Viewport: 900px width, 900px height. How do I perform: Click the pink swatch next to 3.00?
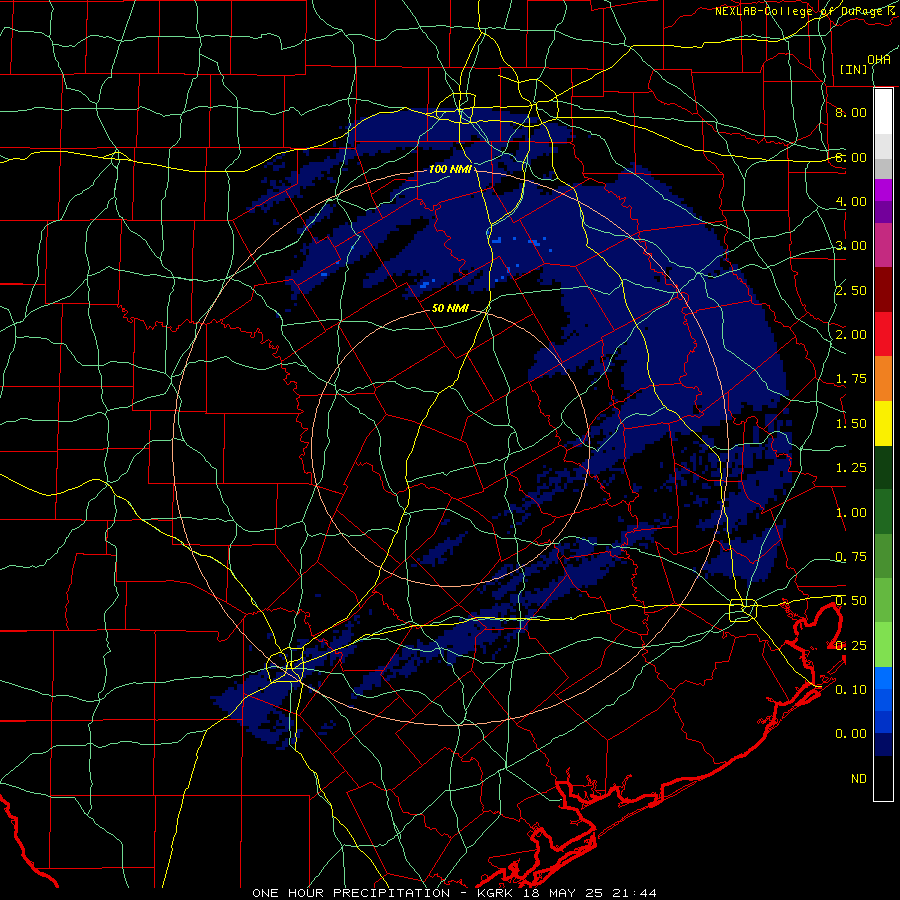[883, 245]
